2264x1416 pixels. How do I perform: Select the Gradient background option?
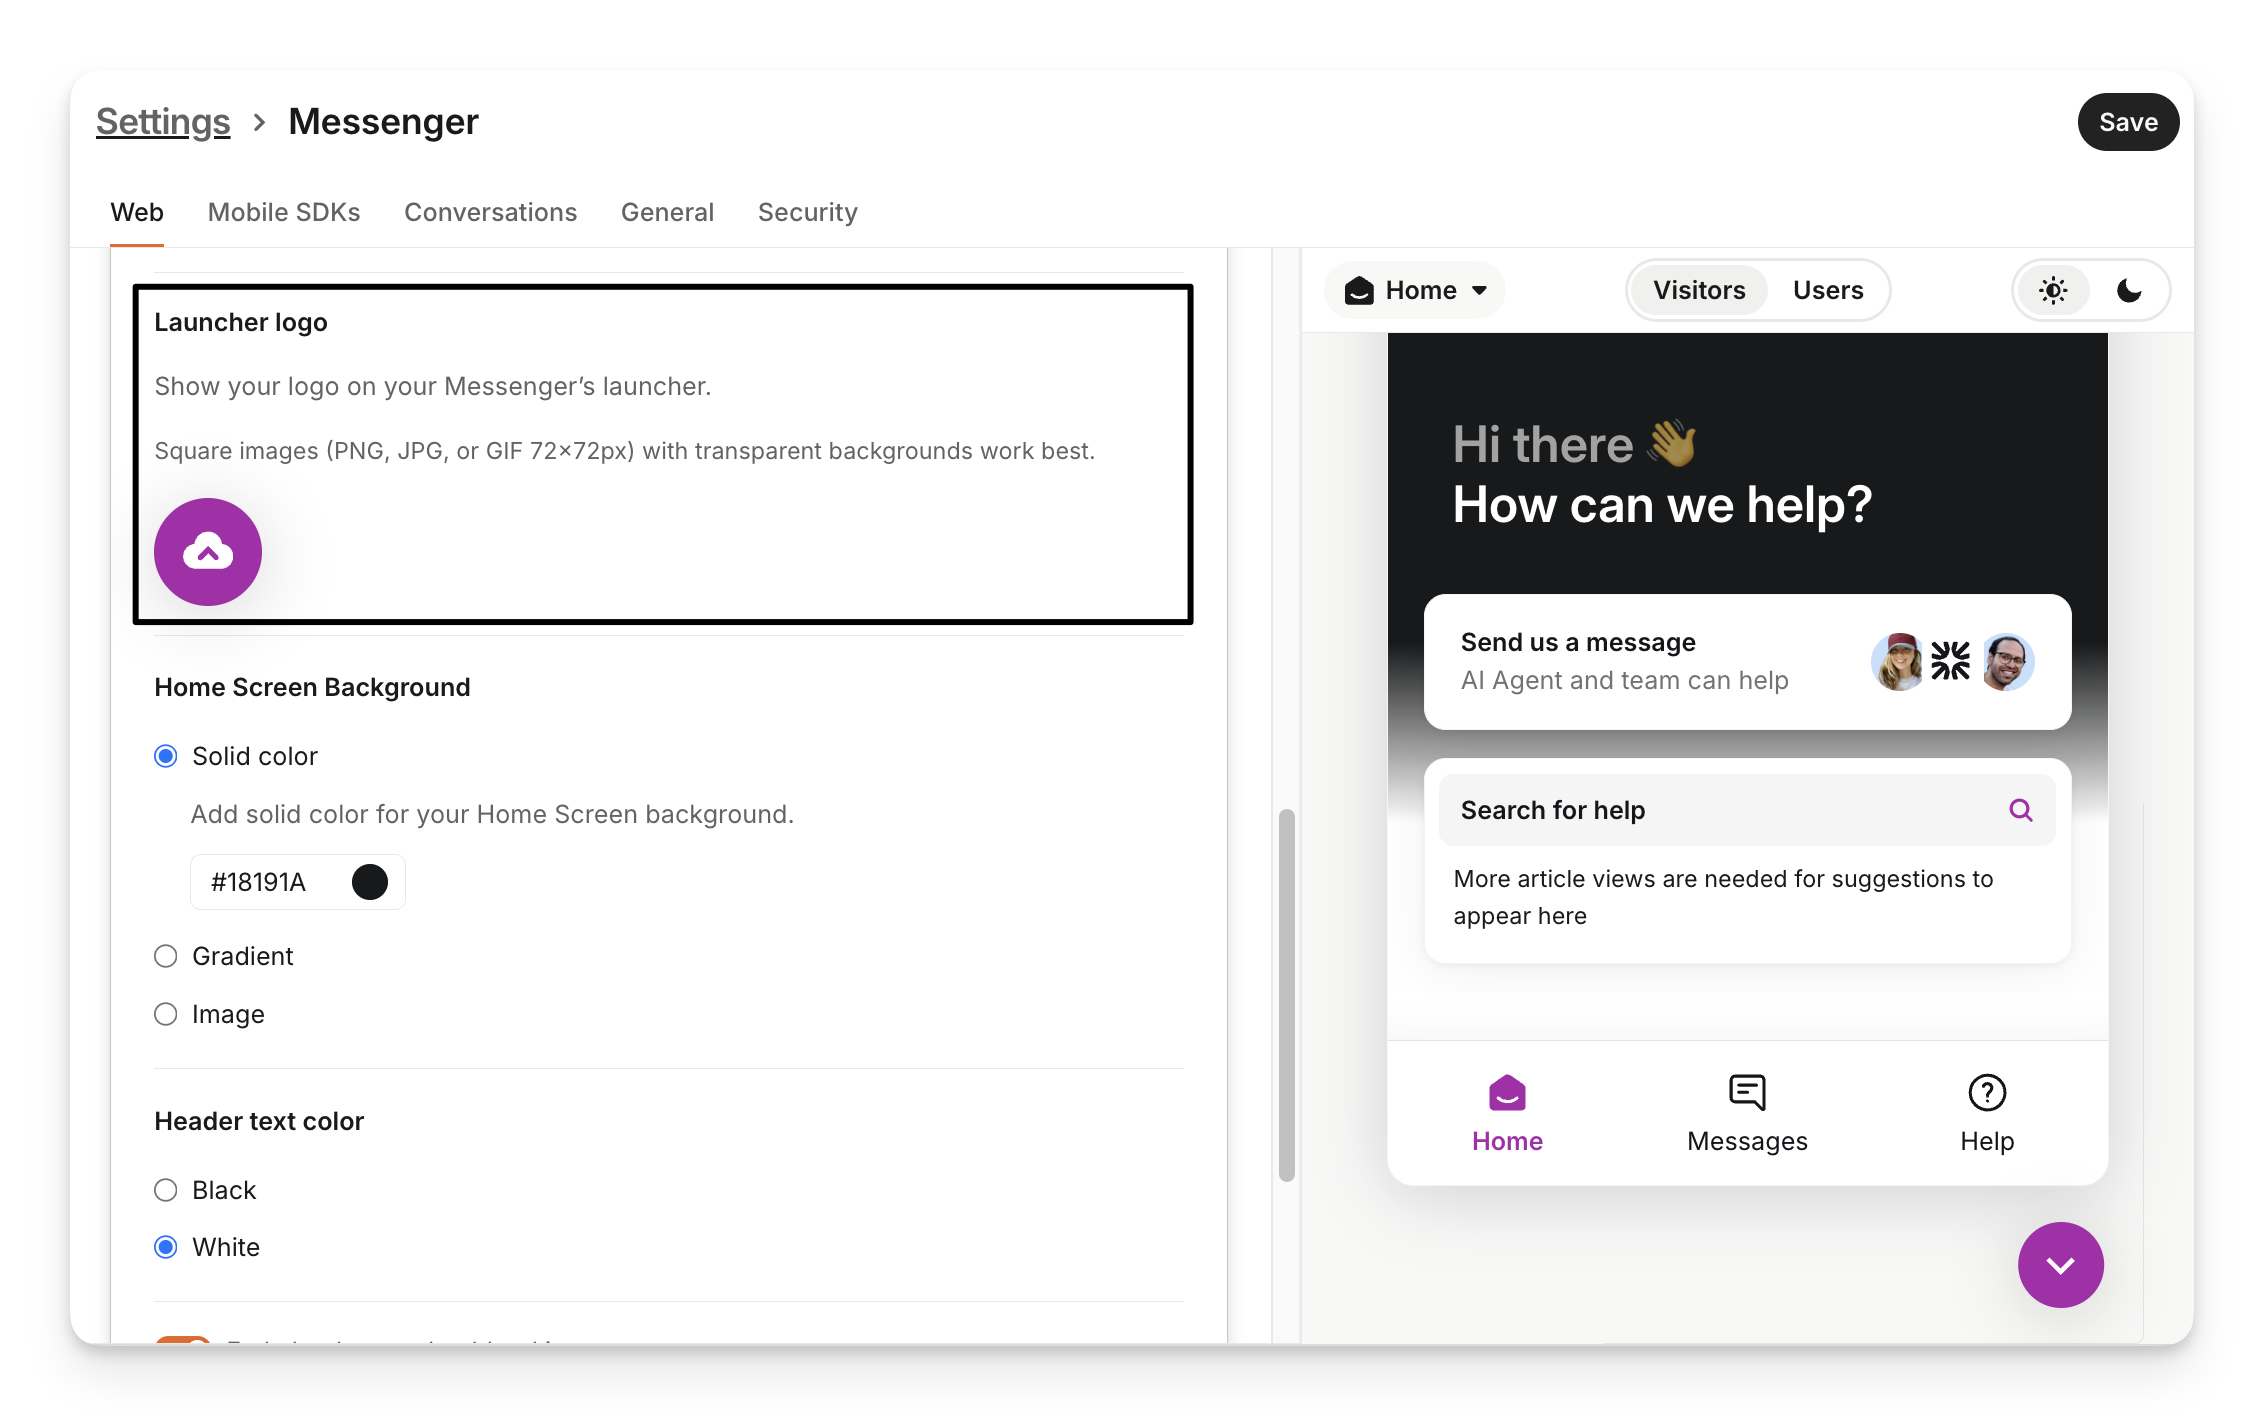pyautogui.click(x=166, y=957)
